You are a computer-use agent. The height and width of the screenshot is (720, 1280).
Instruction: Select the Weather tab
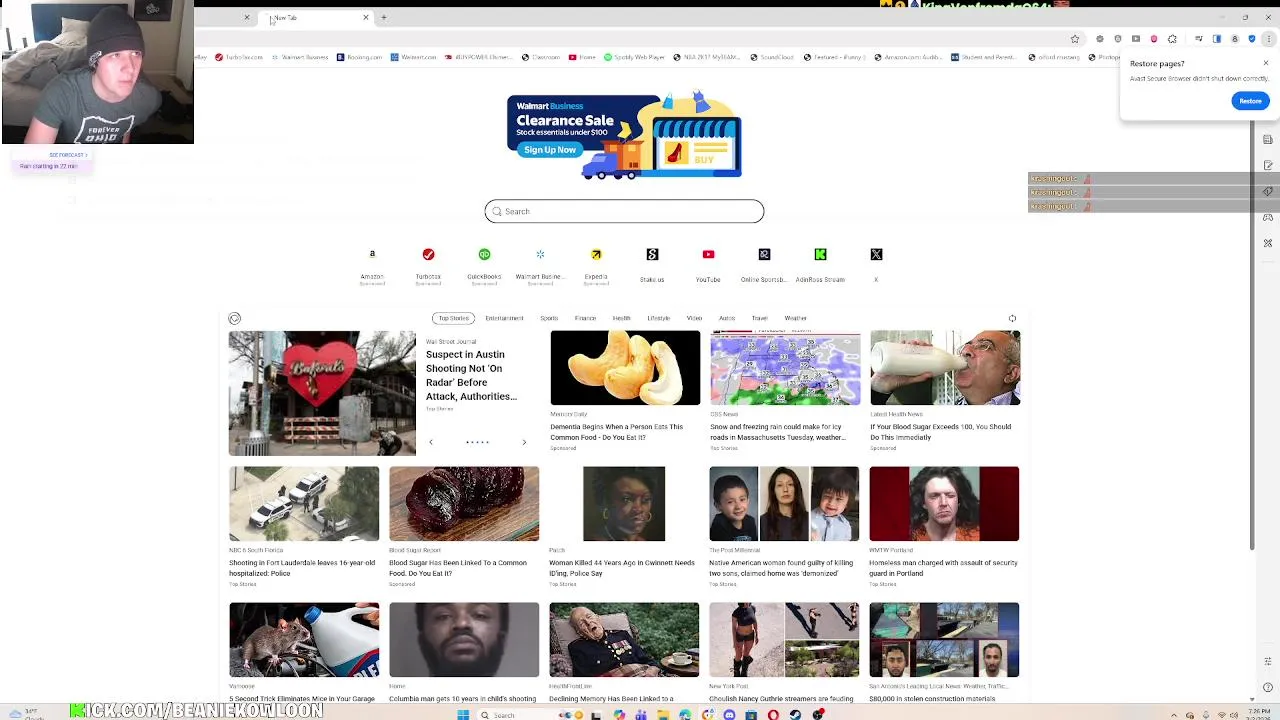(x=796, y=318)
